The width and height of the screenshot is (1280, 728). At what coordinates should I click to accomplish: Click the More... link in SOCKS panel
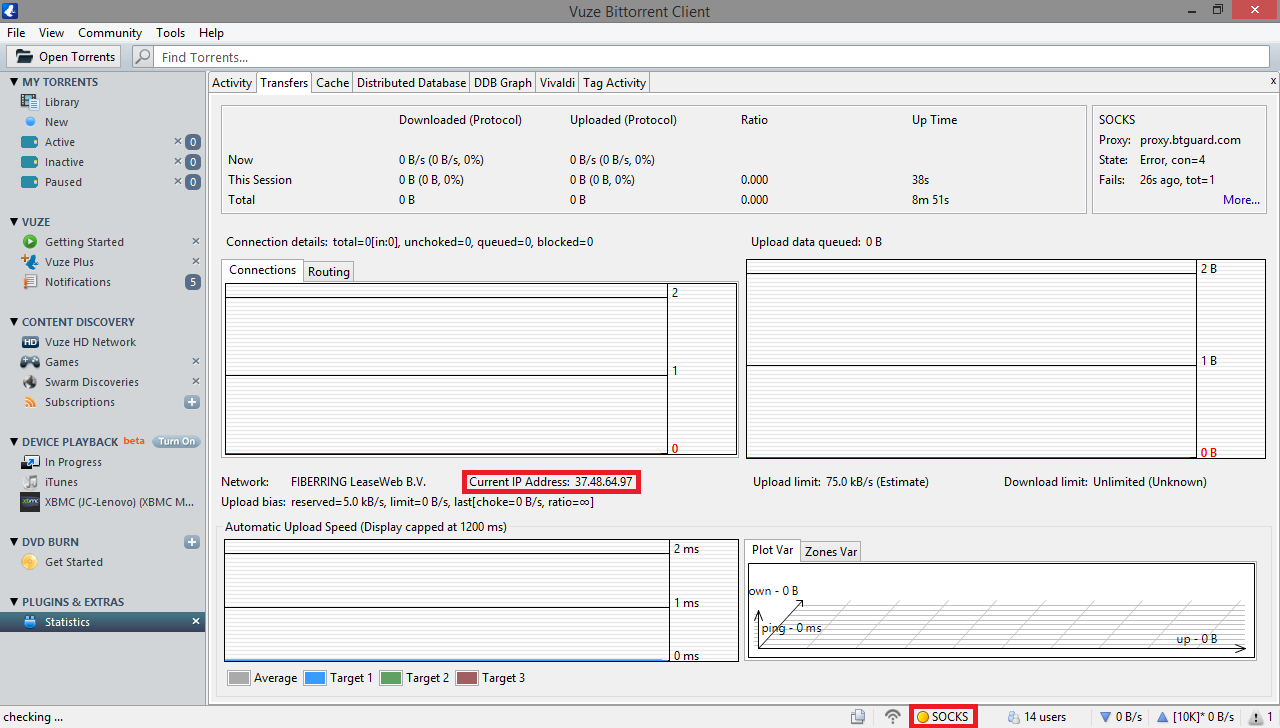1240,200
